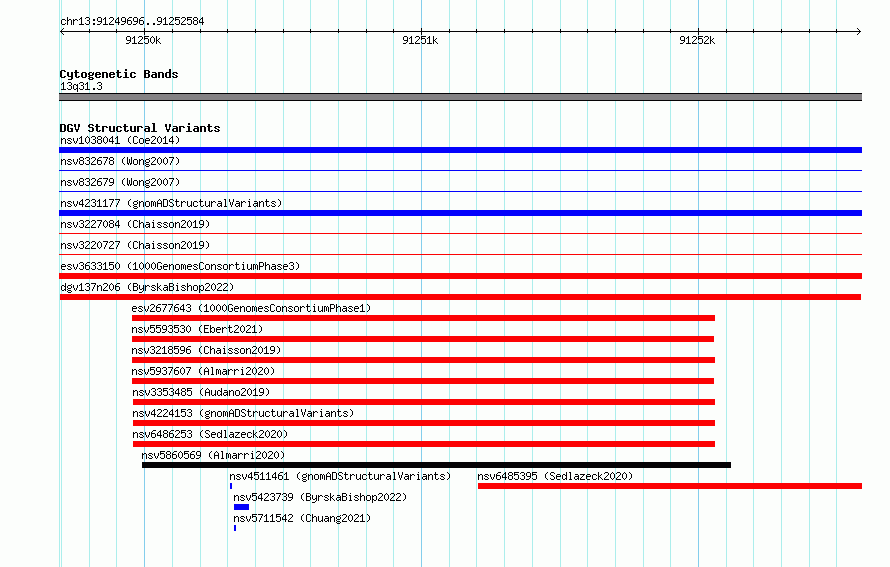The image size is (890, 567).
Task: Select red bar under nsv4224153
Action: tap(424, 423)
